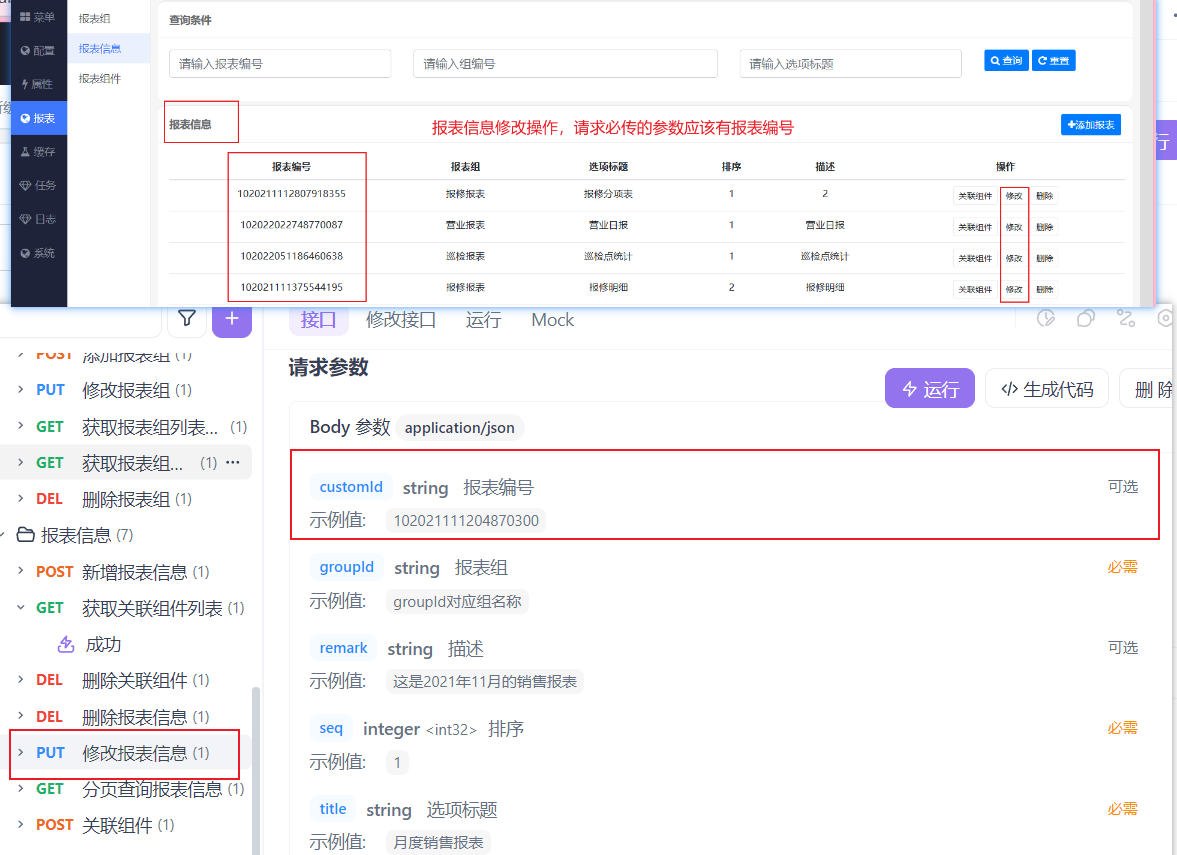The width and height of the screenshot is (1177, 855).
Task: Click the title parameter name
Action: 333,808
